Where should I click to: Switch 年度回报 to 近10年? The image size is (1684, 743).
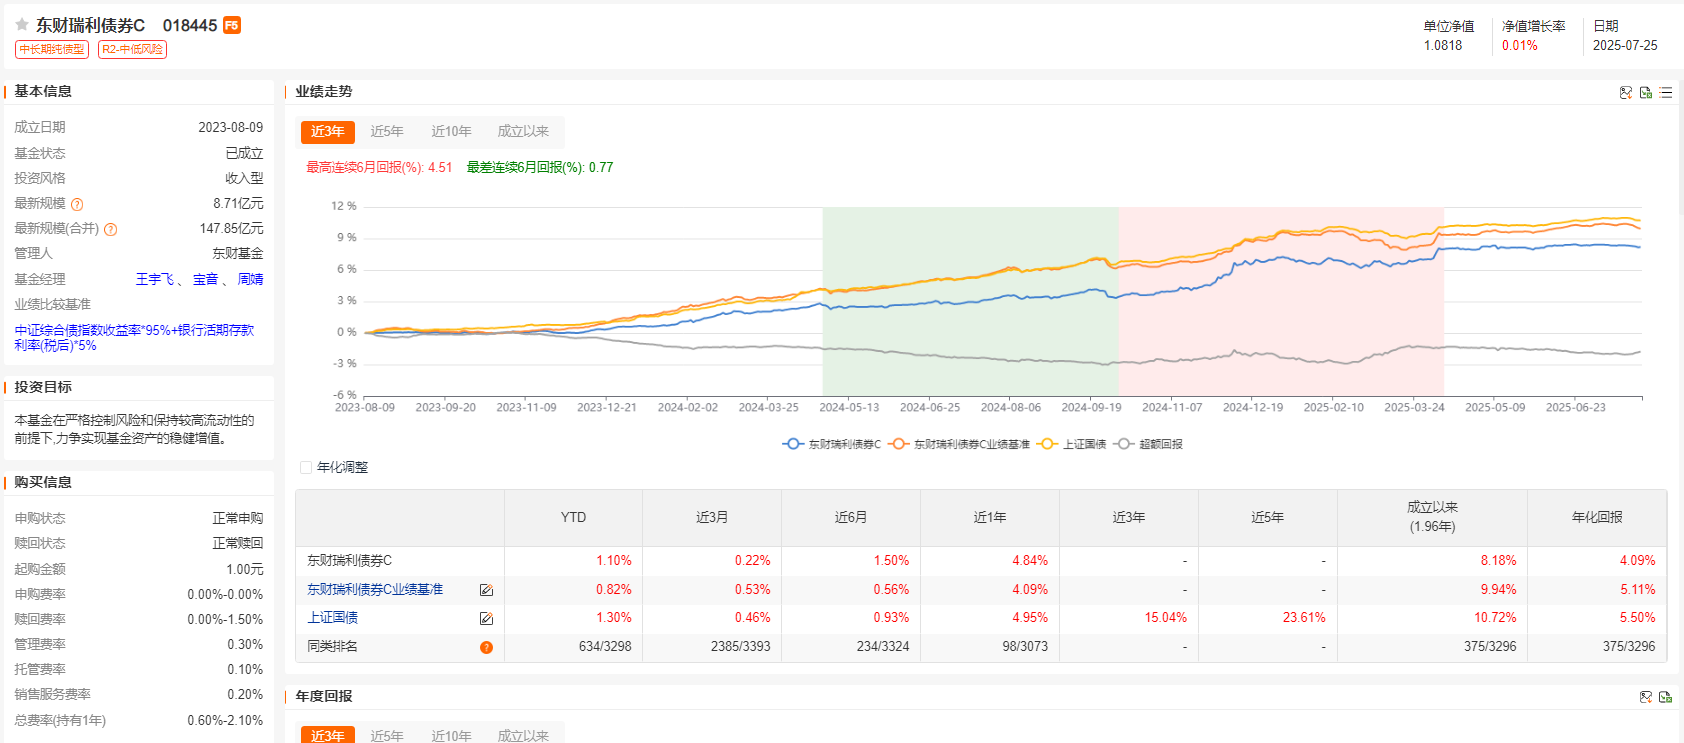451,735
